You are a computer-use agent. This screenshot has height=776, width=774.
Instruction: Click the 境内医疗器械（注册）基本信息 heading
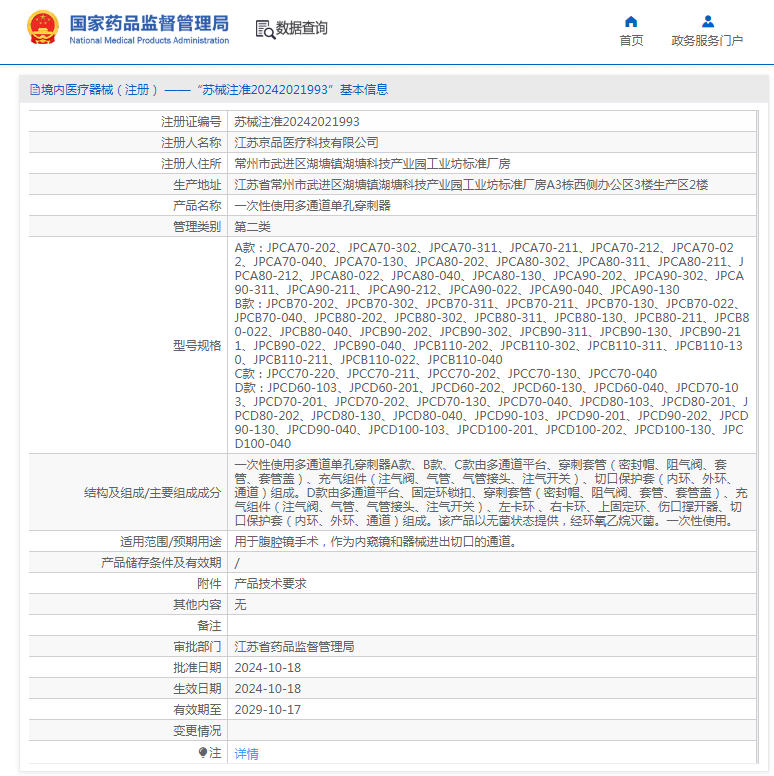(x=209, y=90)
